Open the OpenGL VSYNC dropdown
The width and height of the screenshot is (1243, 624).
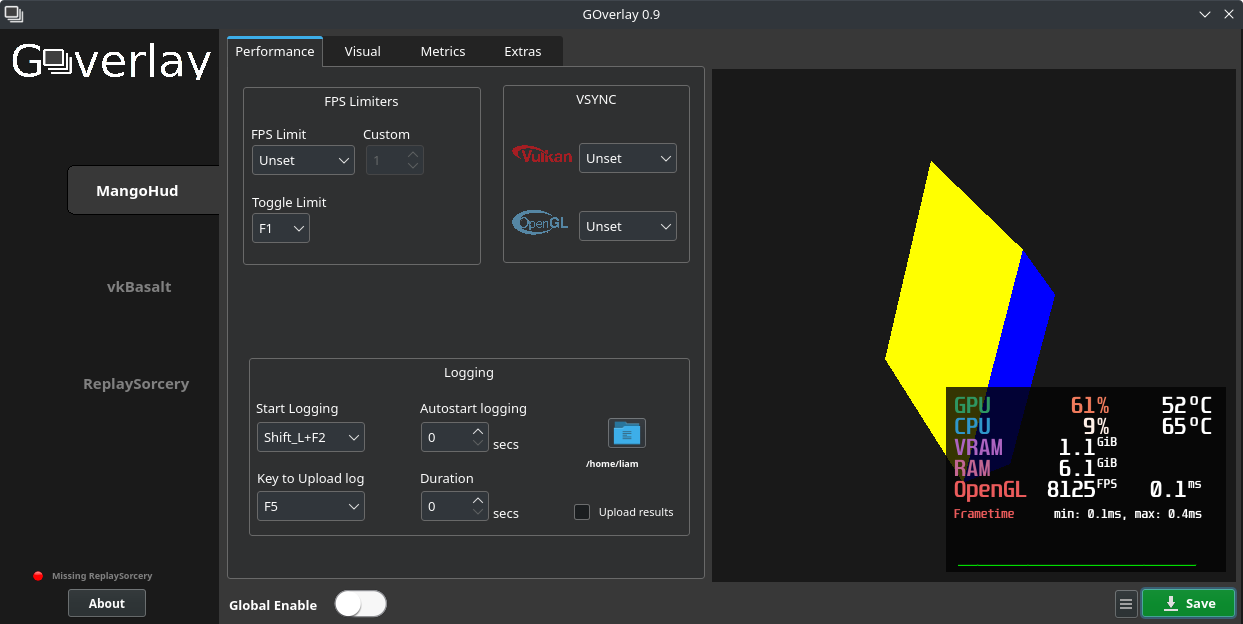point(628,226)
